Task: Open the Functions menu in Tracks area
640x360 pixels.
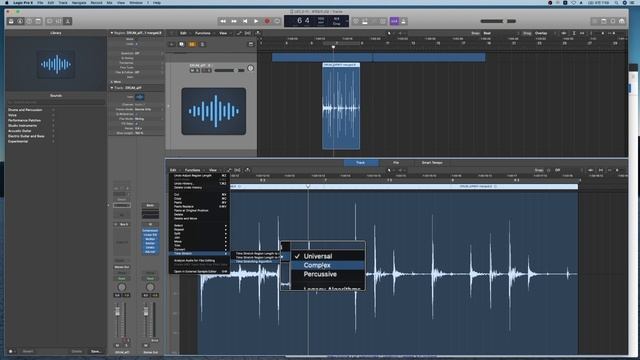Action: pos(202,33)
